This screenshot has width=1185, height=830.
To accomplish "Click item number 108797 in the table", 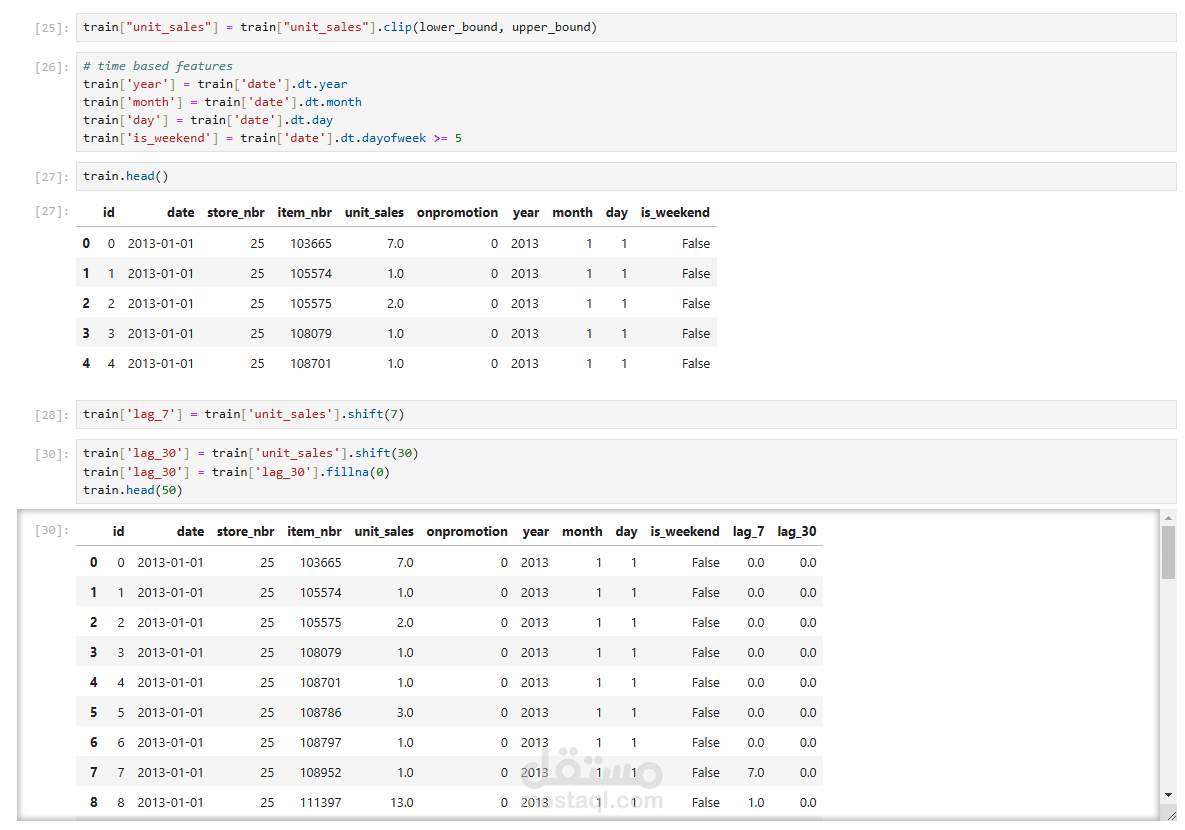I will tap(320, 743).
